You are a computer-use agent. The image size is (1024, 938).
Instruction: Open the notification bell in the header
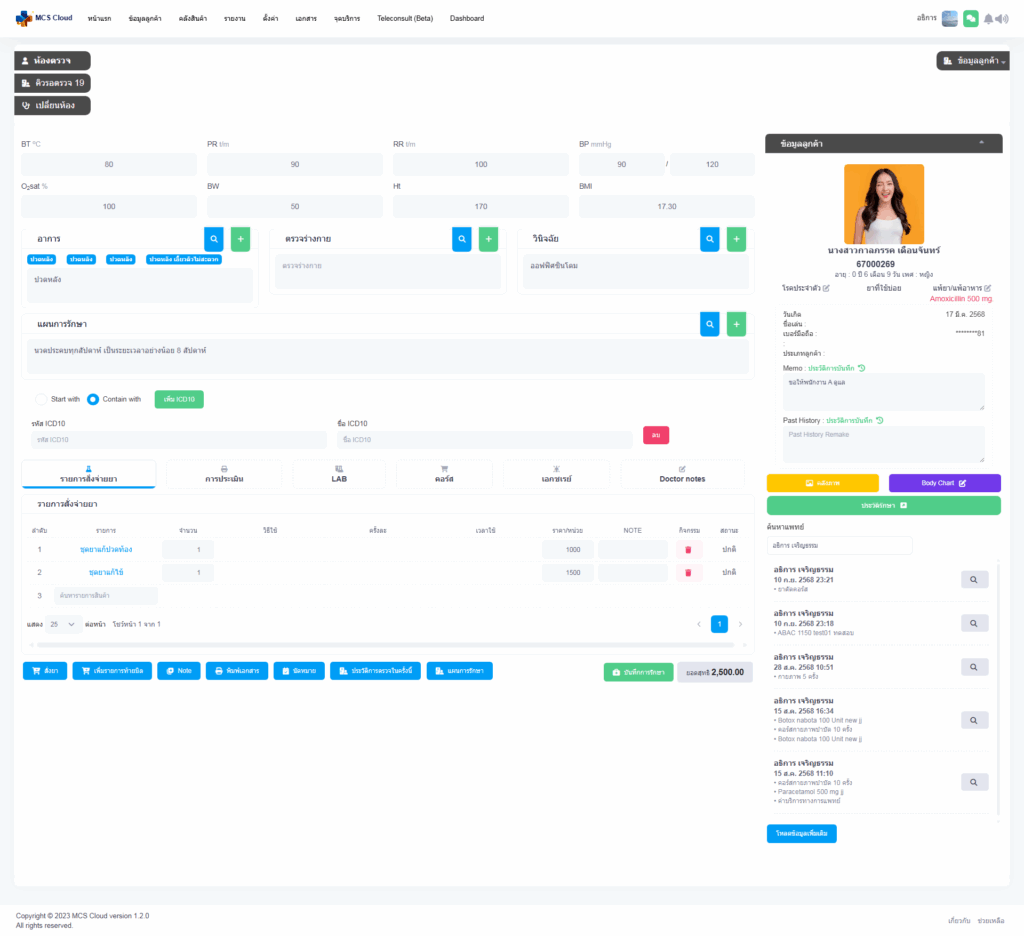tap(989, 19)
